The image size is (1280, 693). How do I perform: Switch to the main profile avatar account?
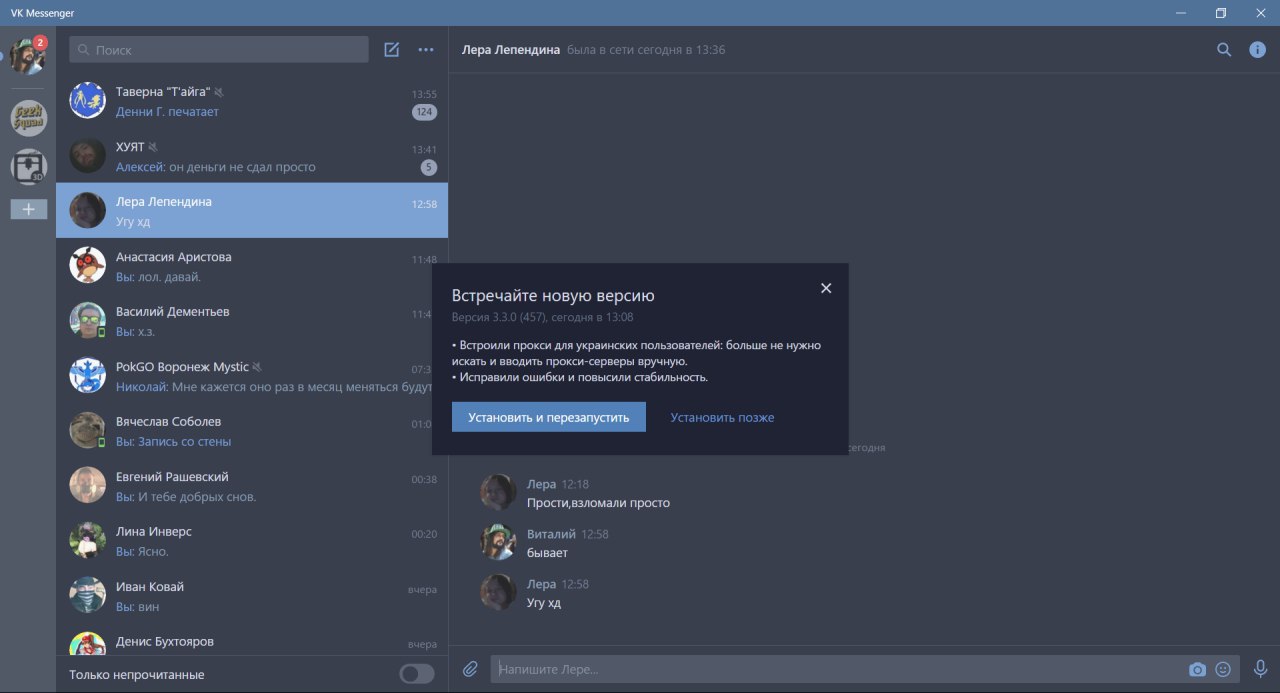(28, 57)
